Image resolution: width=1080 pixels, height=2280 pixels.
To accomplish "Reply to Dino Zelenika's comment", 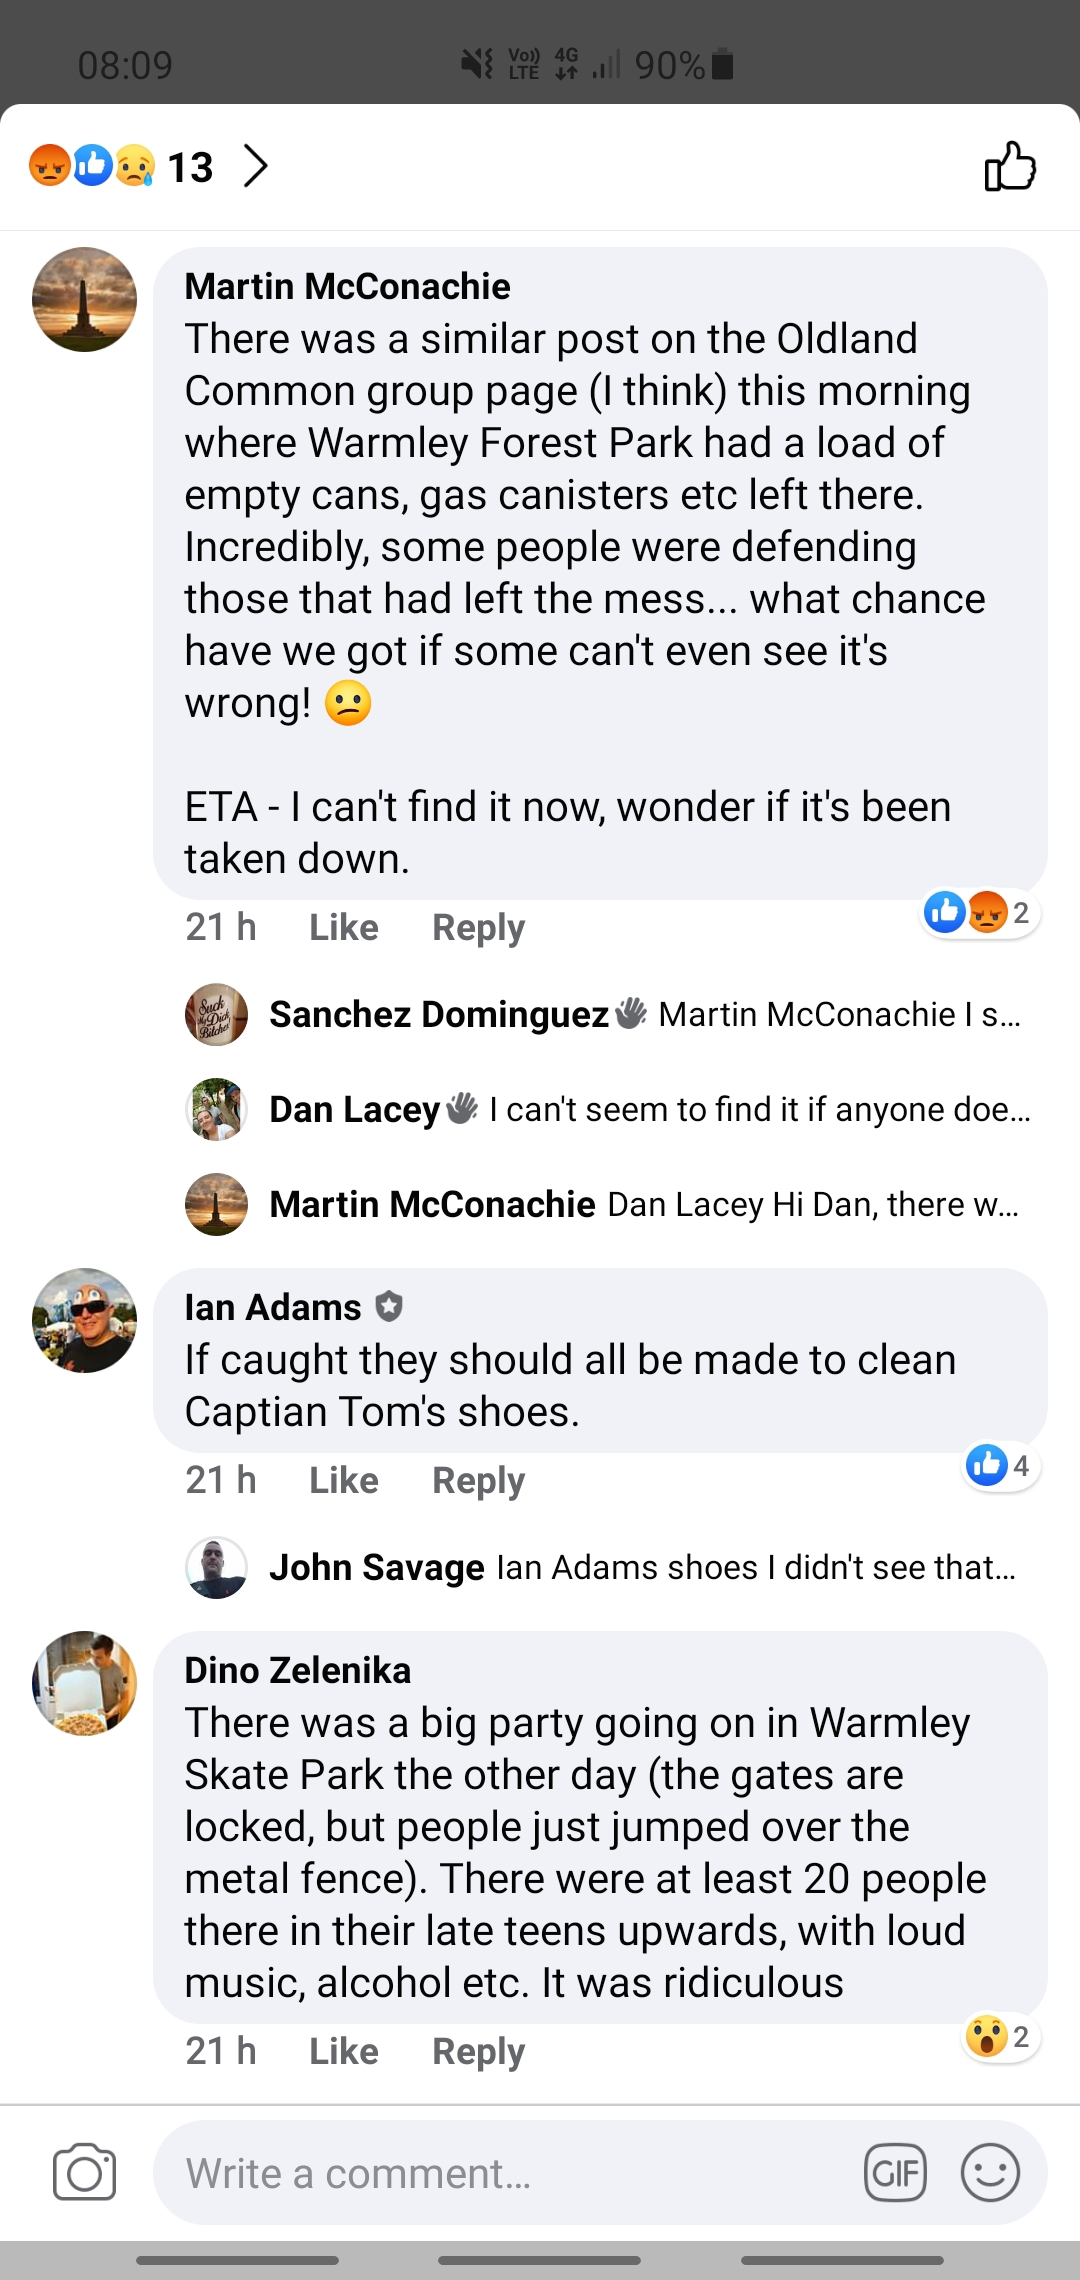I will click(478, 2051).
